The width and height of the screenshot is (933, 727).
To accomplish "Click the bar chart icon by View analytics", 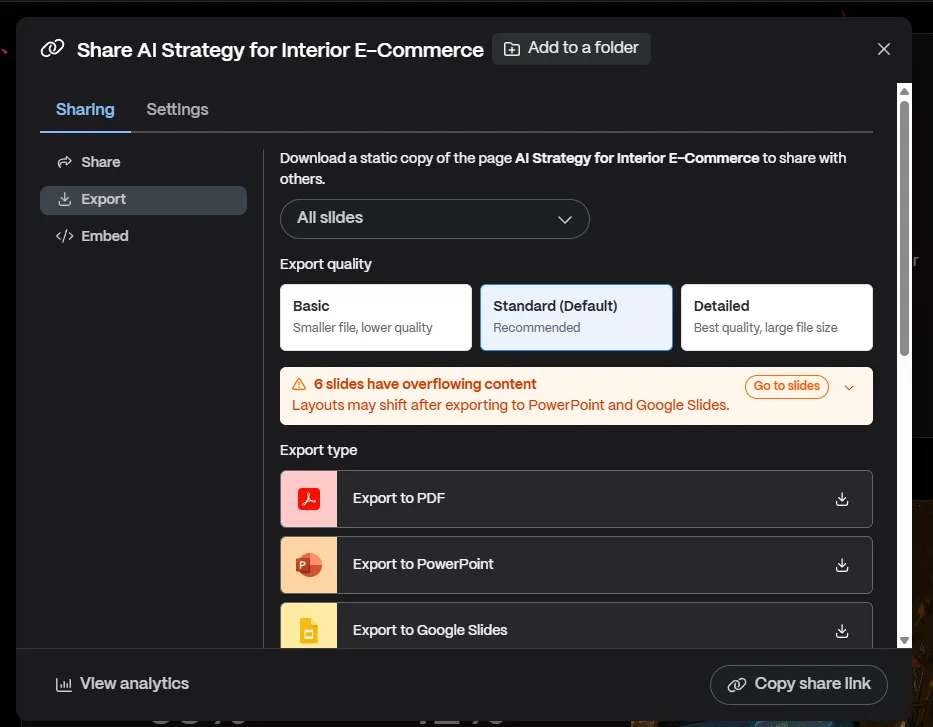I will (x=64, y=685).
